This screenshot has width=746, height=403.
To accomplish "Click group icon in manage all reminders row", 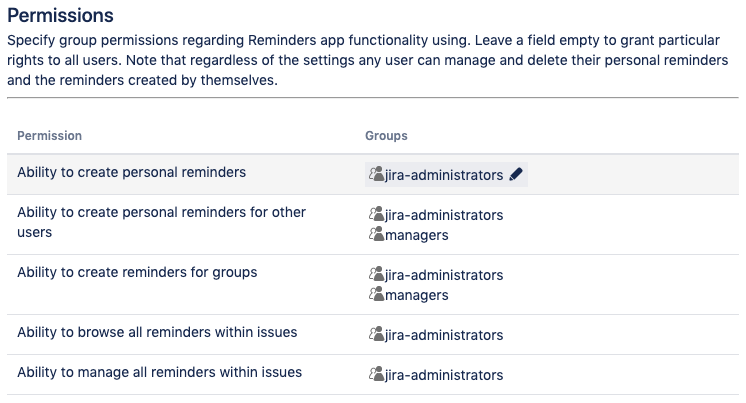I will pyautogui.click(x=377, y=375).
